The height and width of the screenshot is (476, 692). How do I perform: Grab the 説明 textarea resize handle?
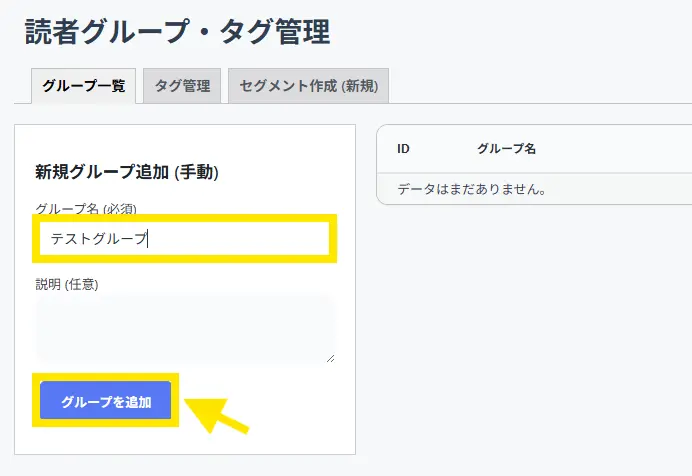(330, 357)
